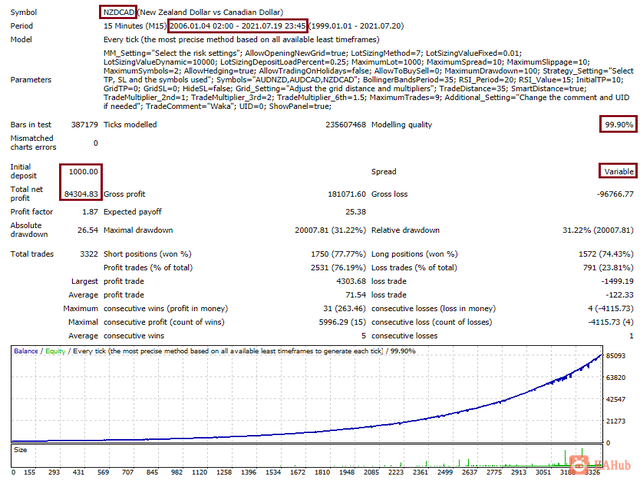The height and width of the screenshot is (480, 640).
Task: Click the Symbols="AUDNZD,AUDCAD,NZDCAD" parameter text
Action: (288, 80)
